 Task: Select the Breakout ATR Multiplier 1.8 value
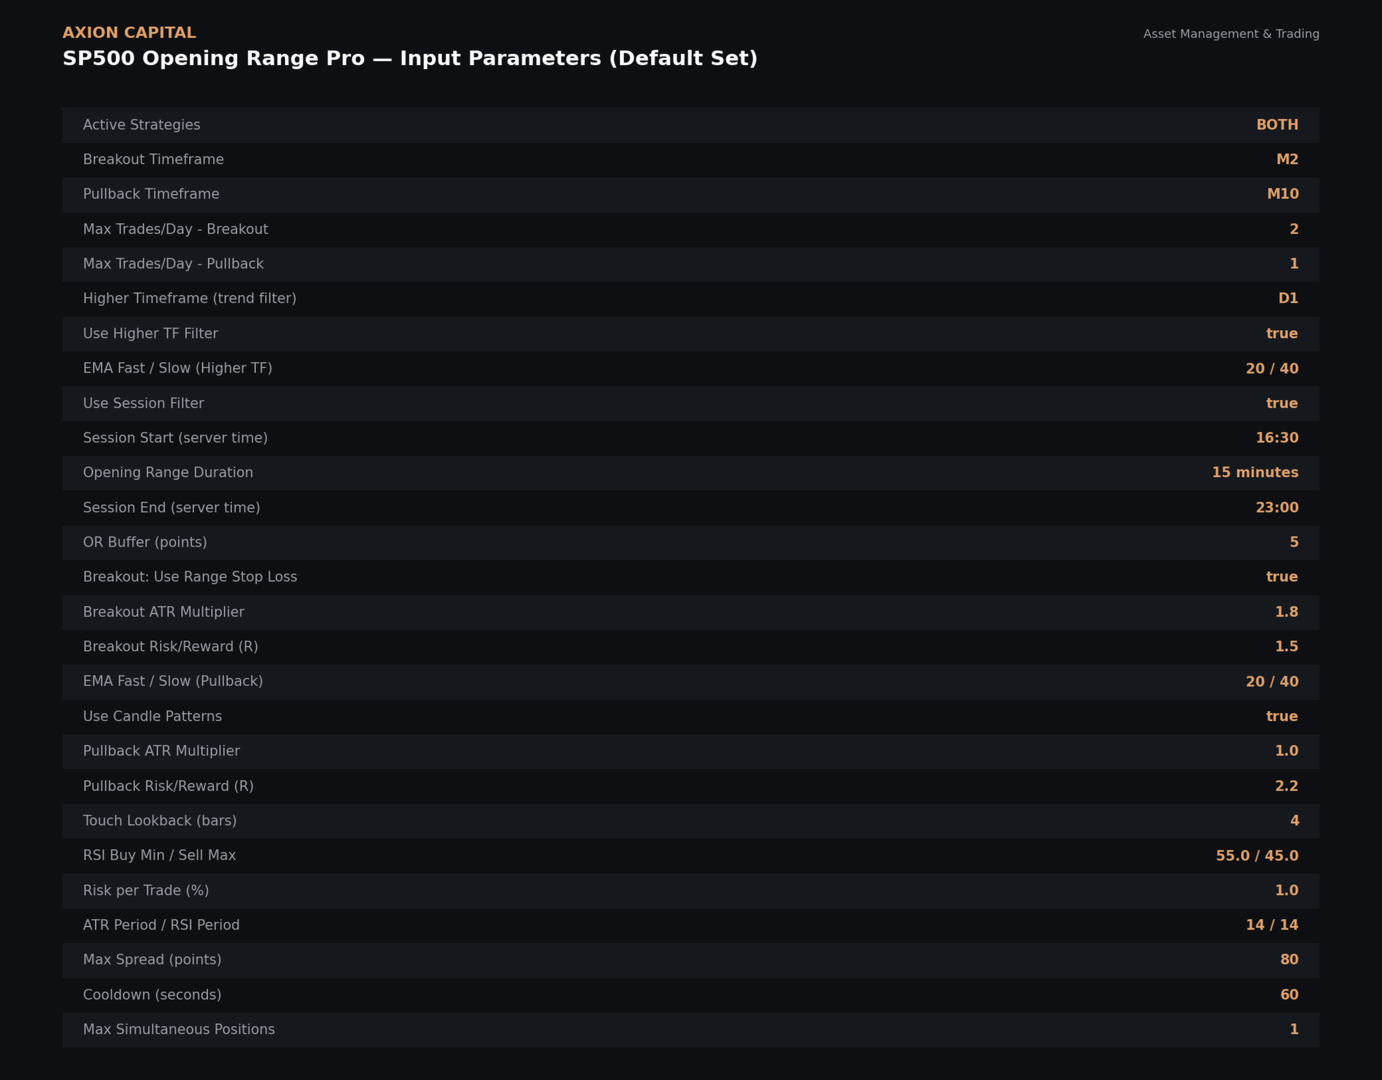click(1286, 612)
